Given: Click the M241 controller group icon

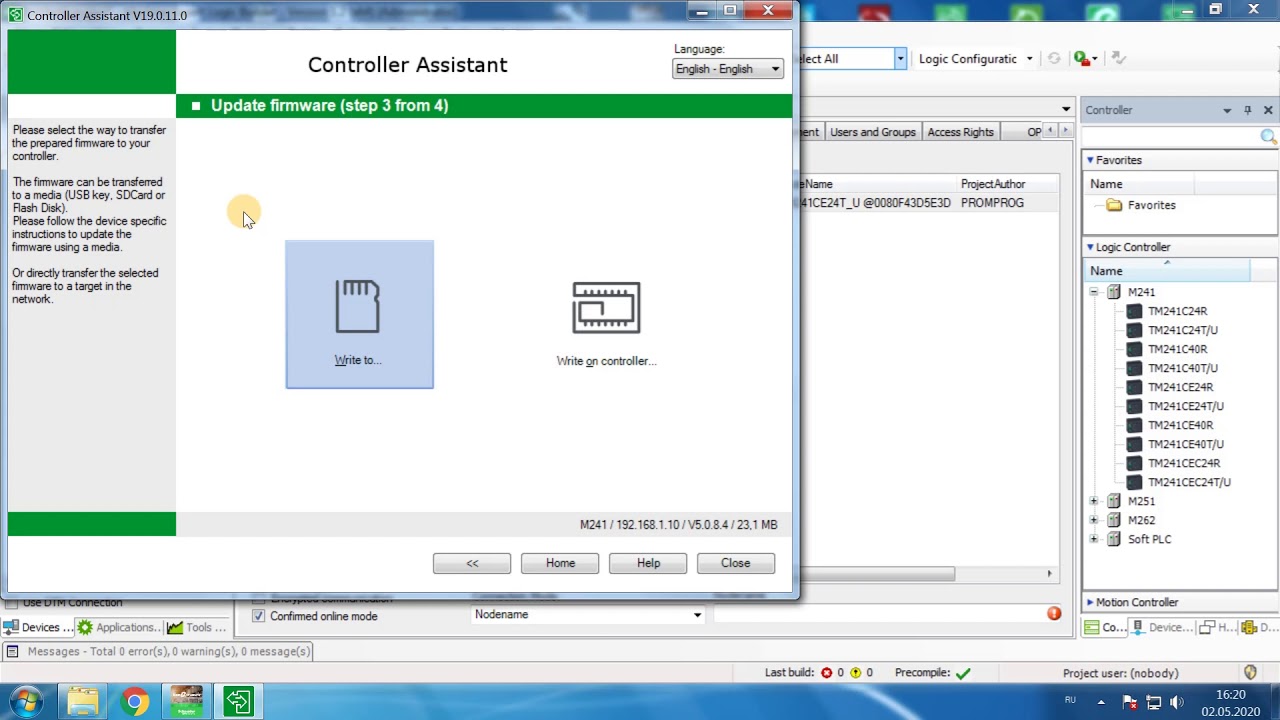Looking at the screenshot, I should (1114, 292).
